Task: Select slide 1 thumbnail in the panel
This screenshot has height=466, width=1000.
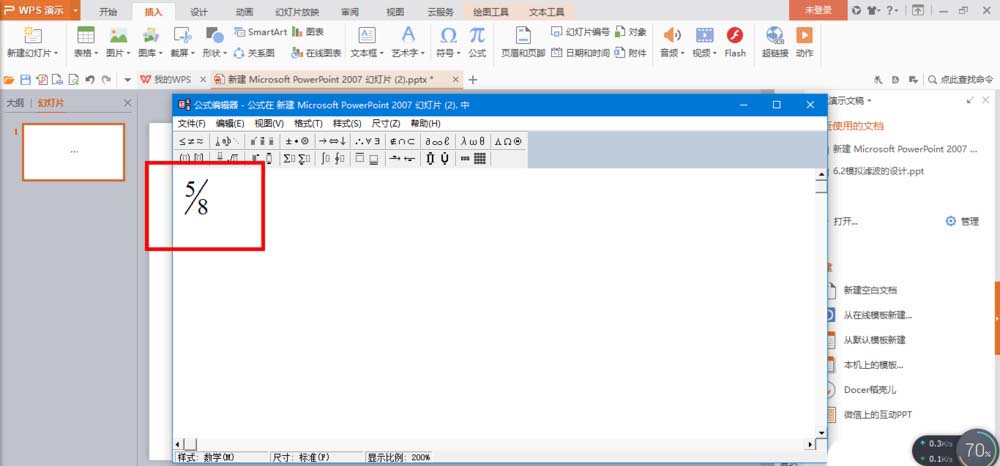Action: [x=73, y=152]
